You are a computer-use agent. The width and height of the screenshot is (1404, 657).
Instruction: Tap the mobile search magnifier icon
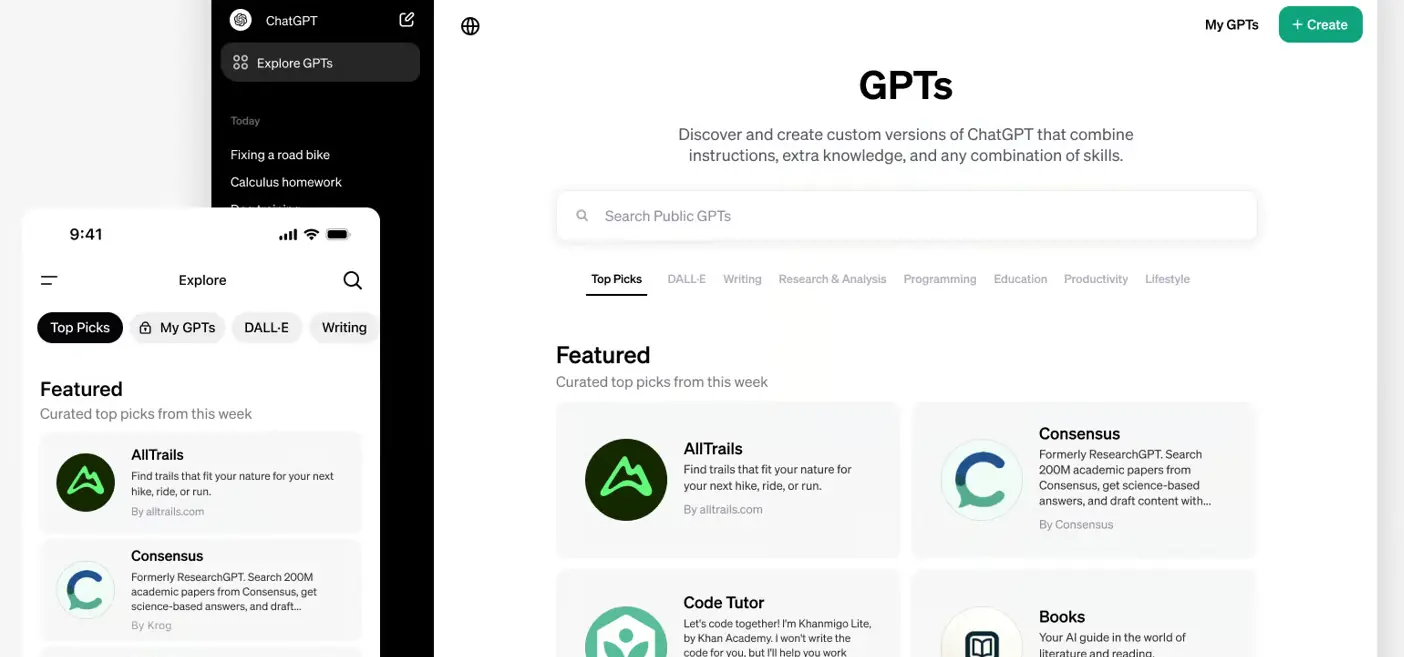click(x=352, y=280)
